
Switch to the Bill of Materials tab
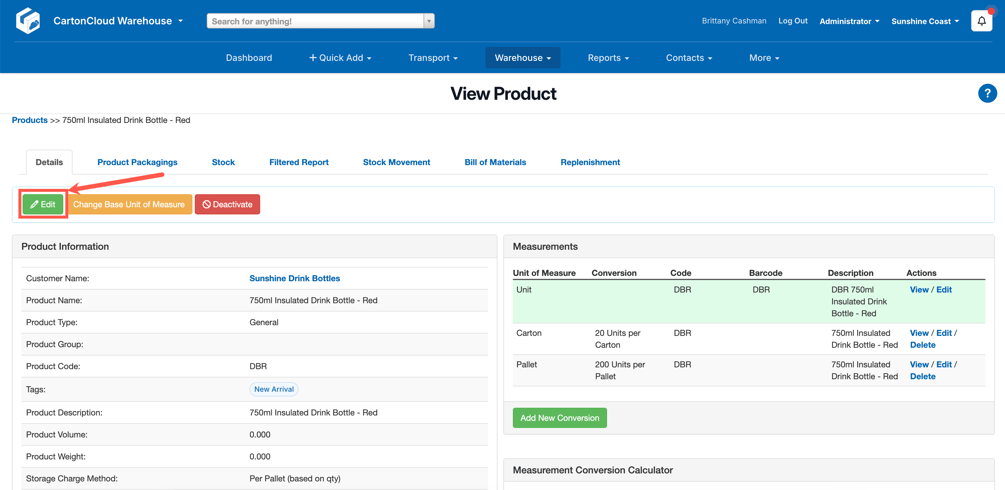[x=495, y=162]
